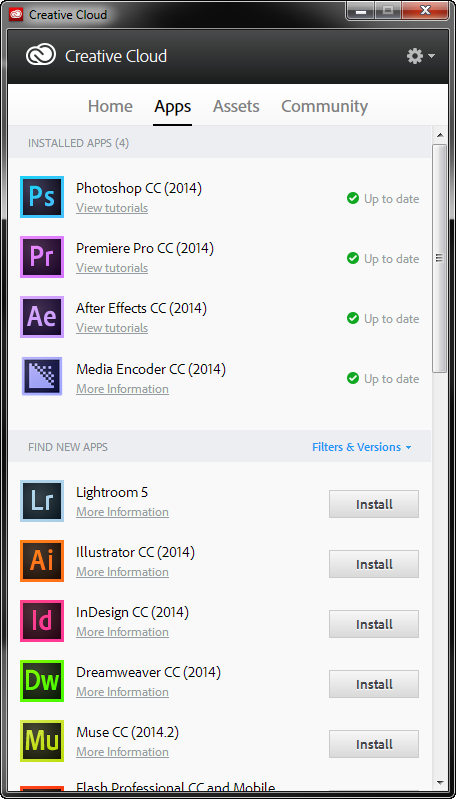The width and height of the screenshot is (456, 799).
Task: Install Lightroom 5
Action: click(374, 504)
